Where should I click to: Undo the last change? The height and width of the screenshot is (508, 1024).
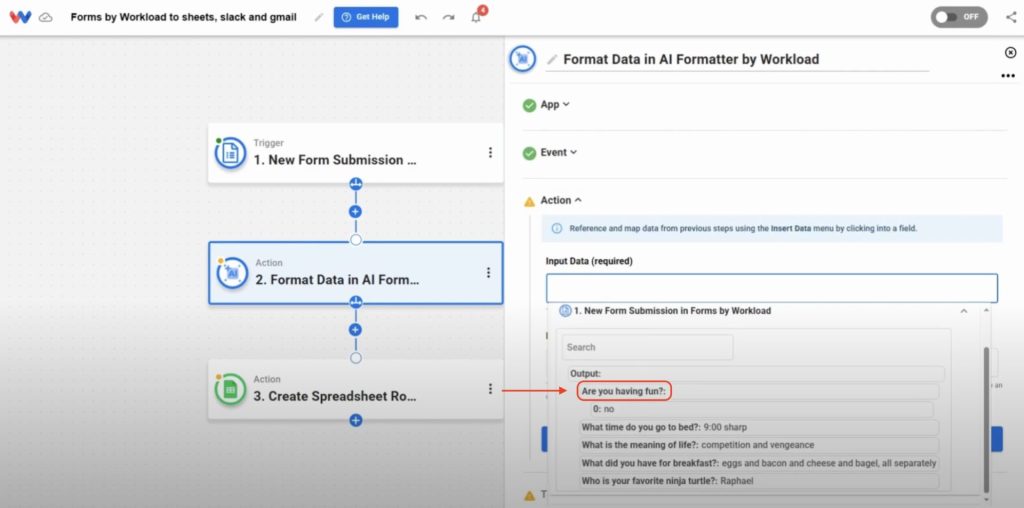[421, 18]
